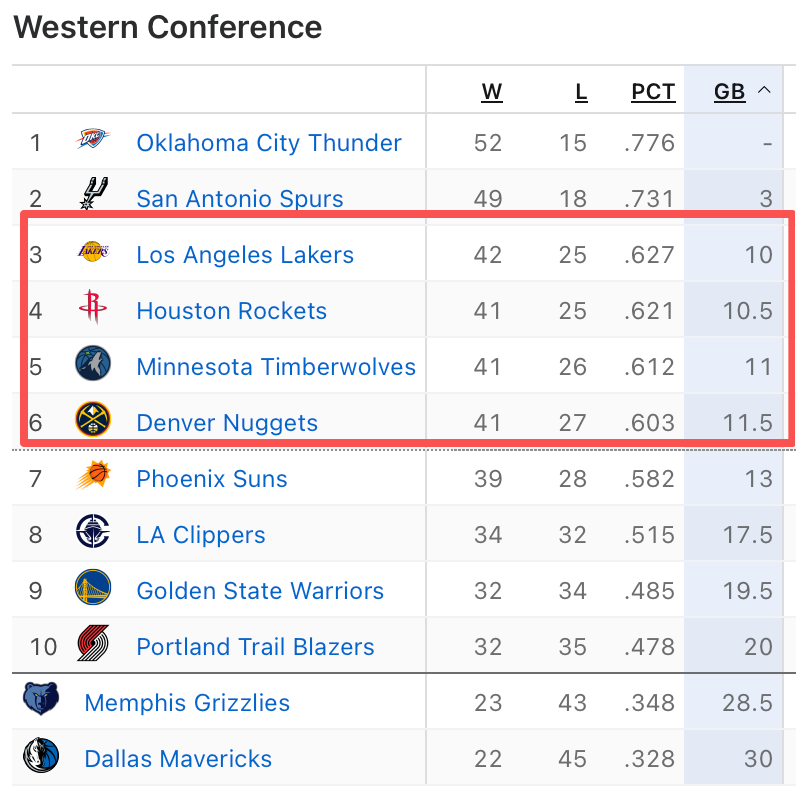Click the Portland Trail Blazers logo icon
The image size is (796, 786).
click(93, 645)
